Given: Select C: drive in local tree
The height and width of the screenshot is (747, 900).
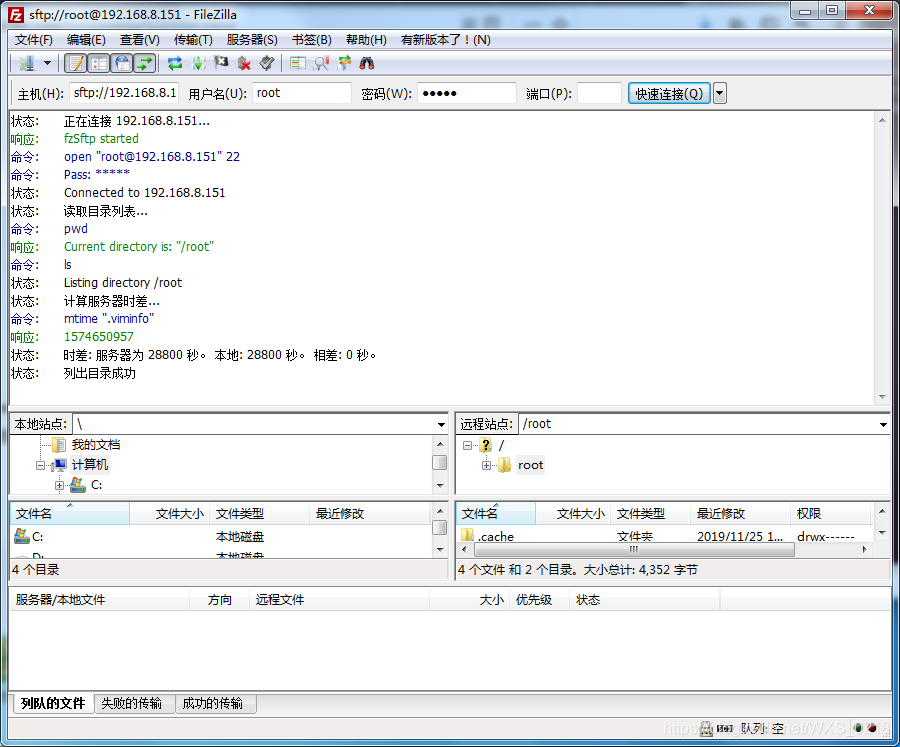Looking at the screenshot, I should (x=96, y=486).
